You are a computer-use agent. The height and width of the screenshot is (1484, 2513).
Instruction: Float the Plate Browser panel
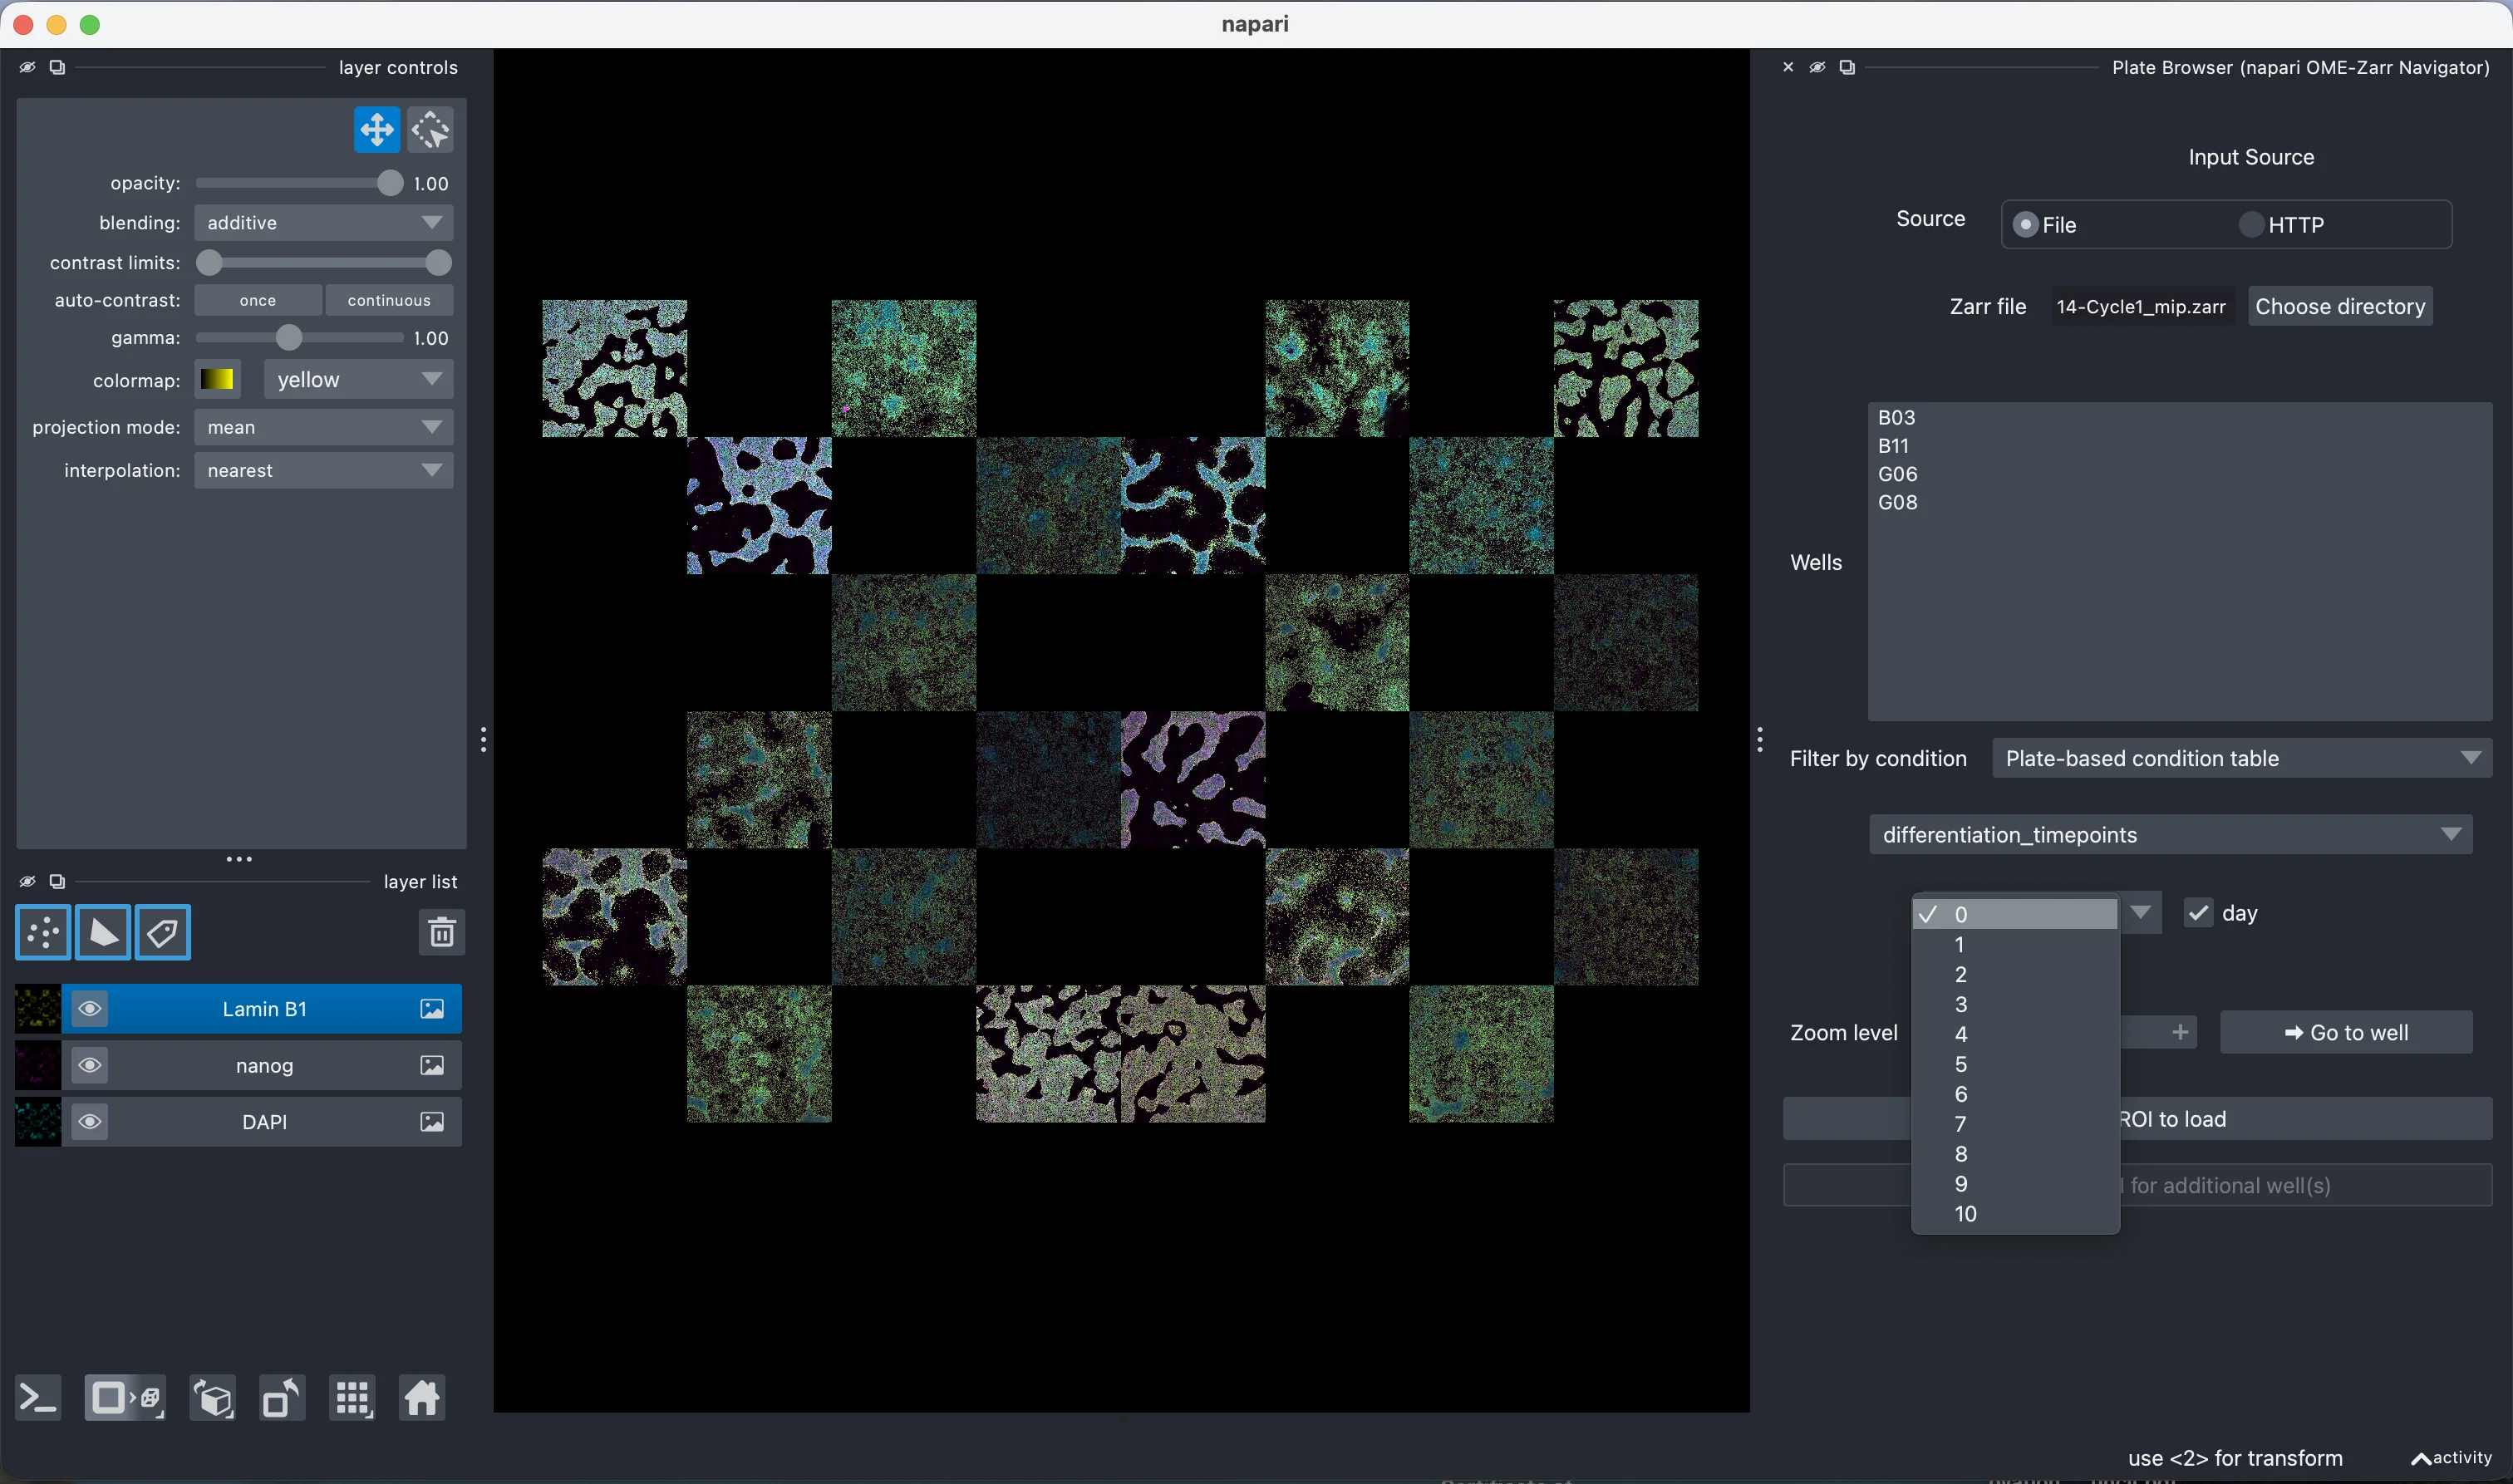[1847, 67]
